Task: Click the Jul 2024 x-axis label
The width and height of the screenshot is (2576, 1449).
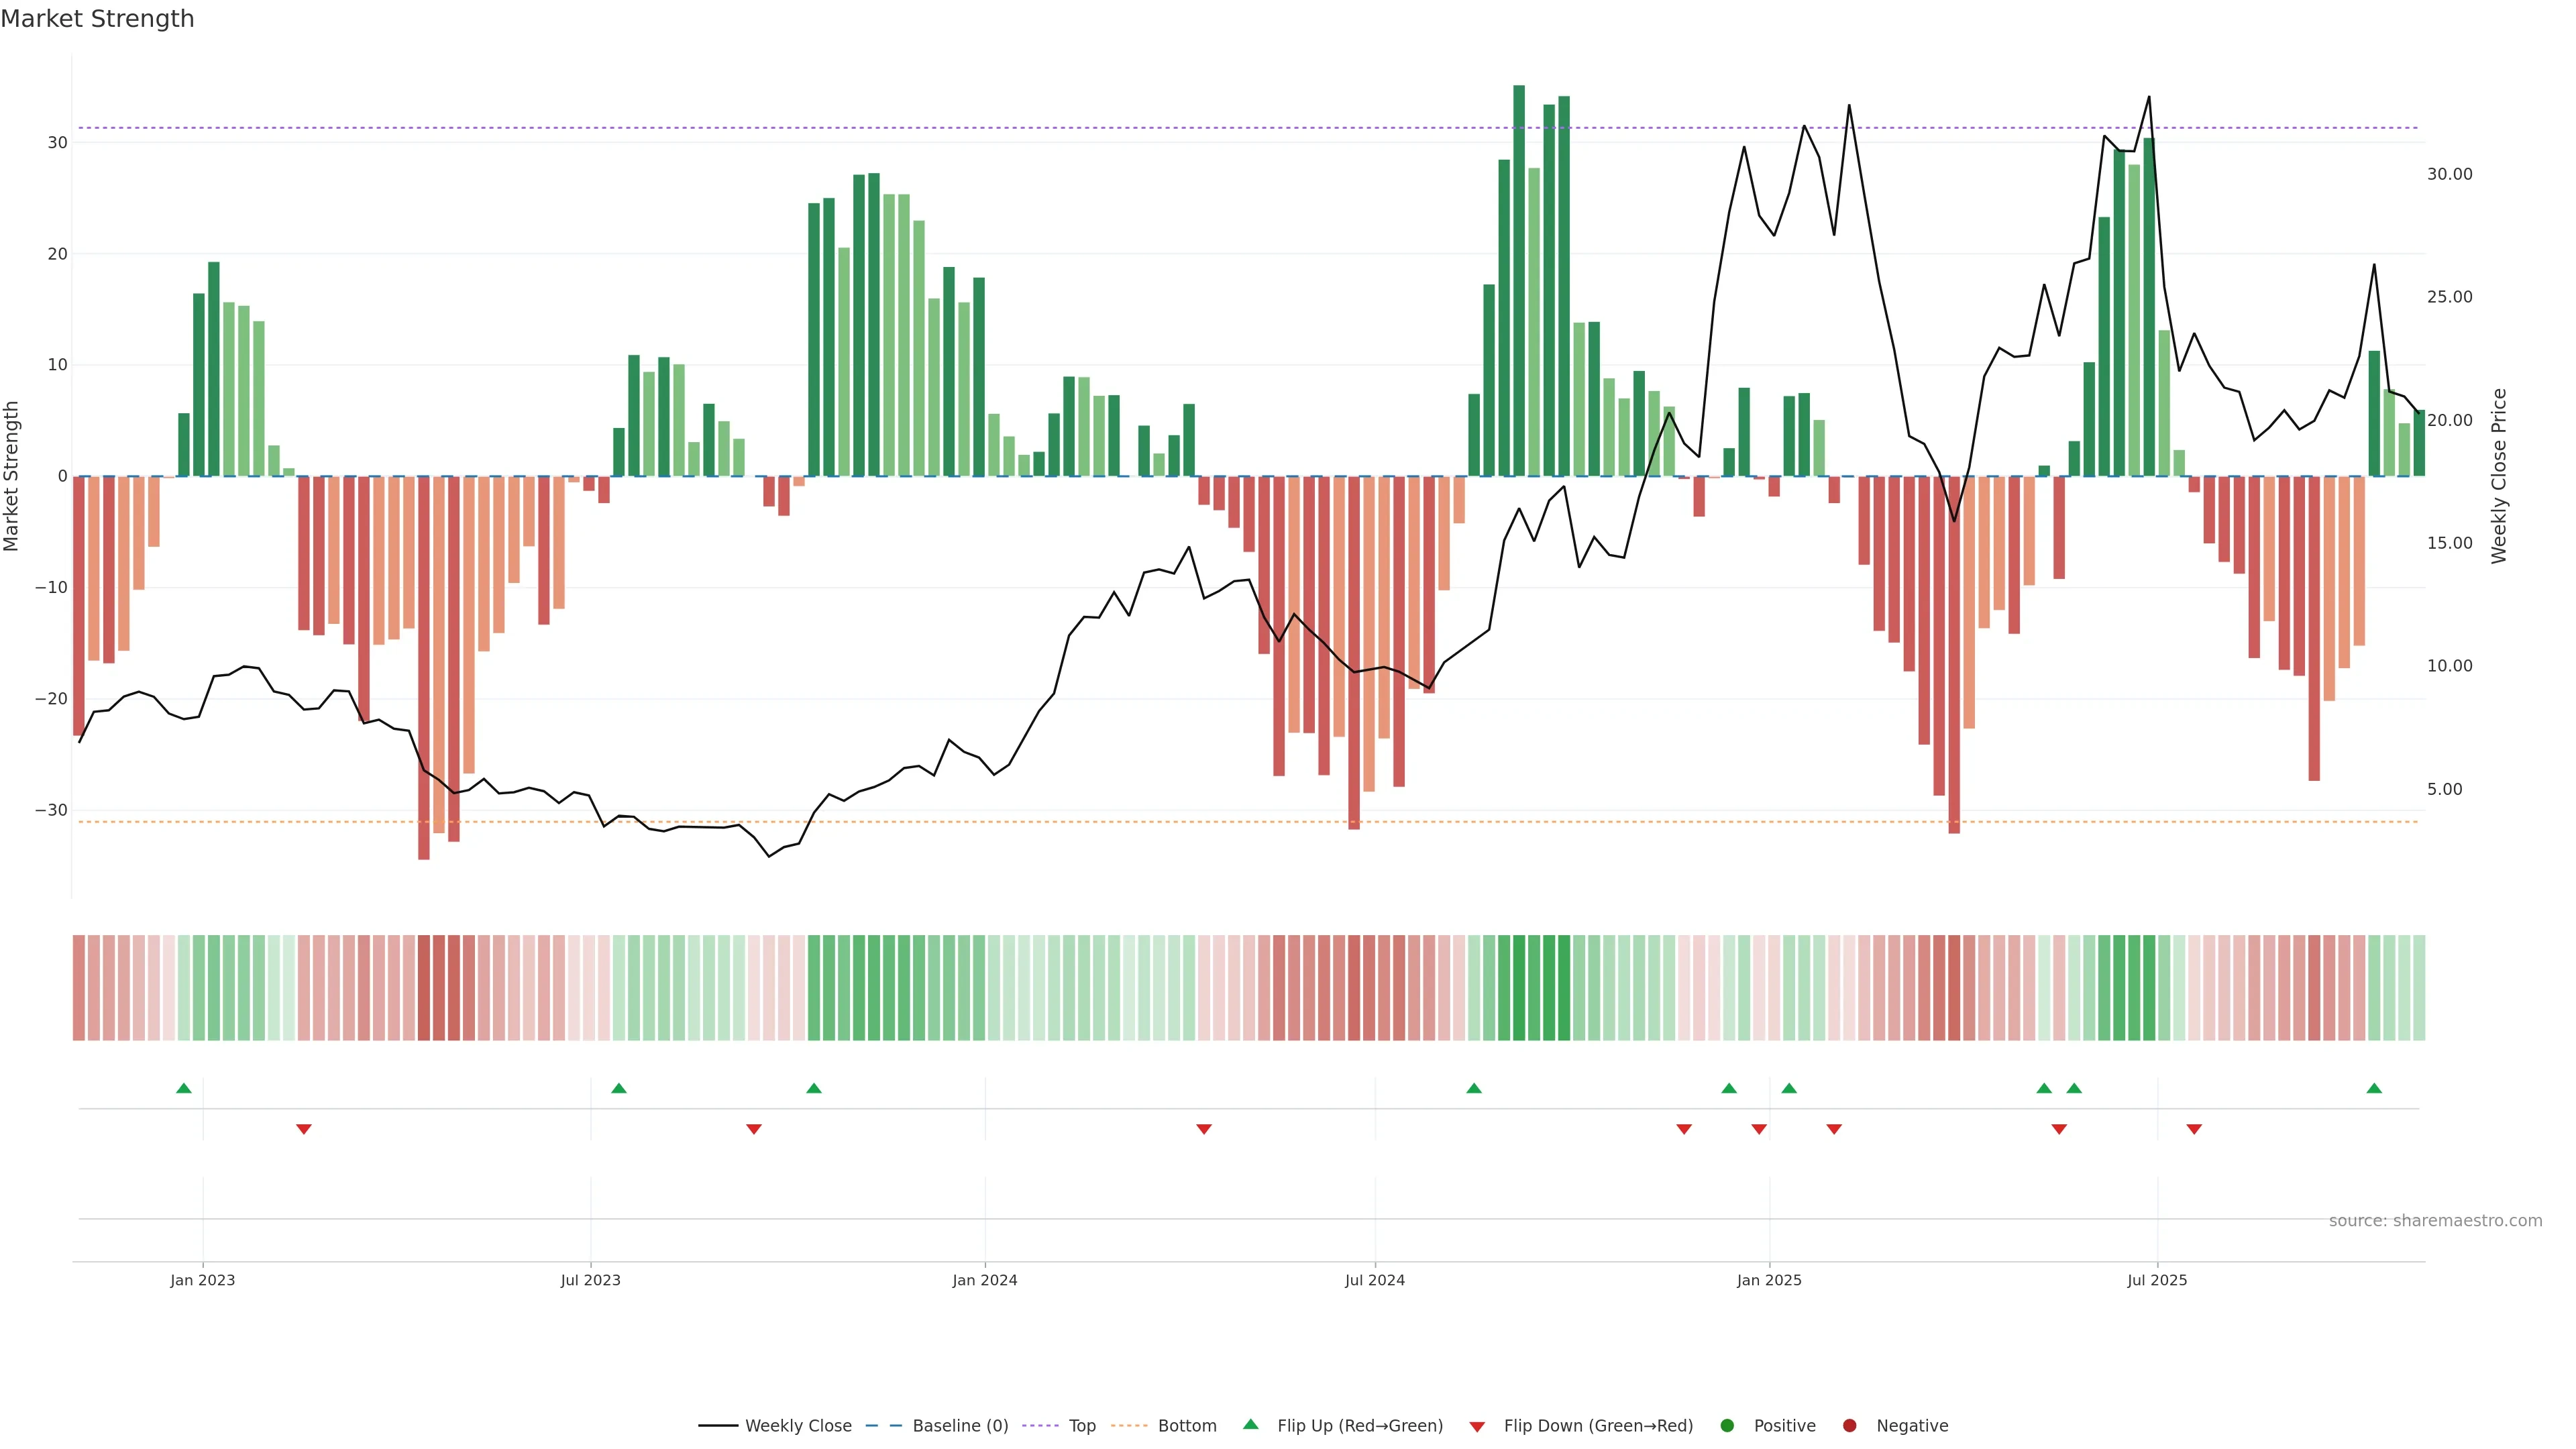Action: point(1375,1281)
